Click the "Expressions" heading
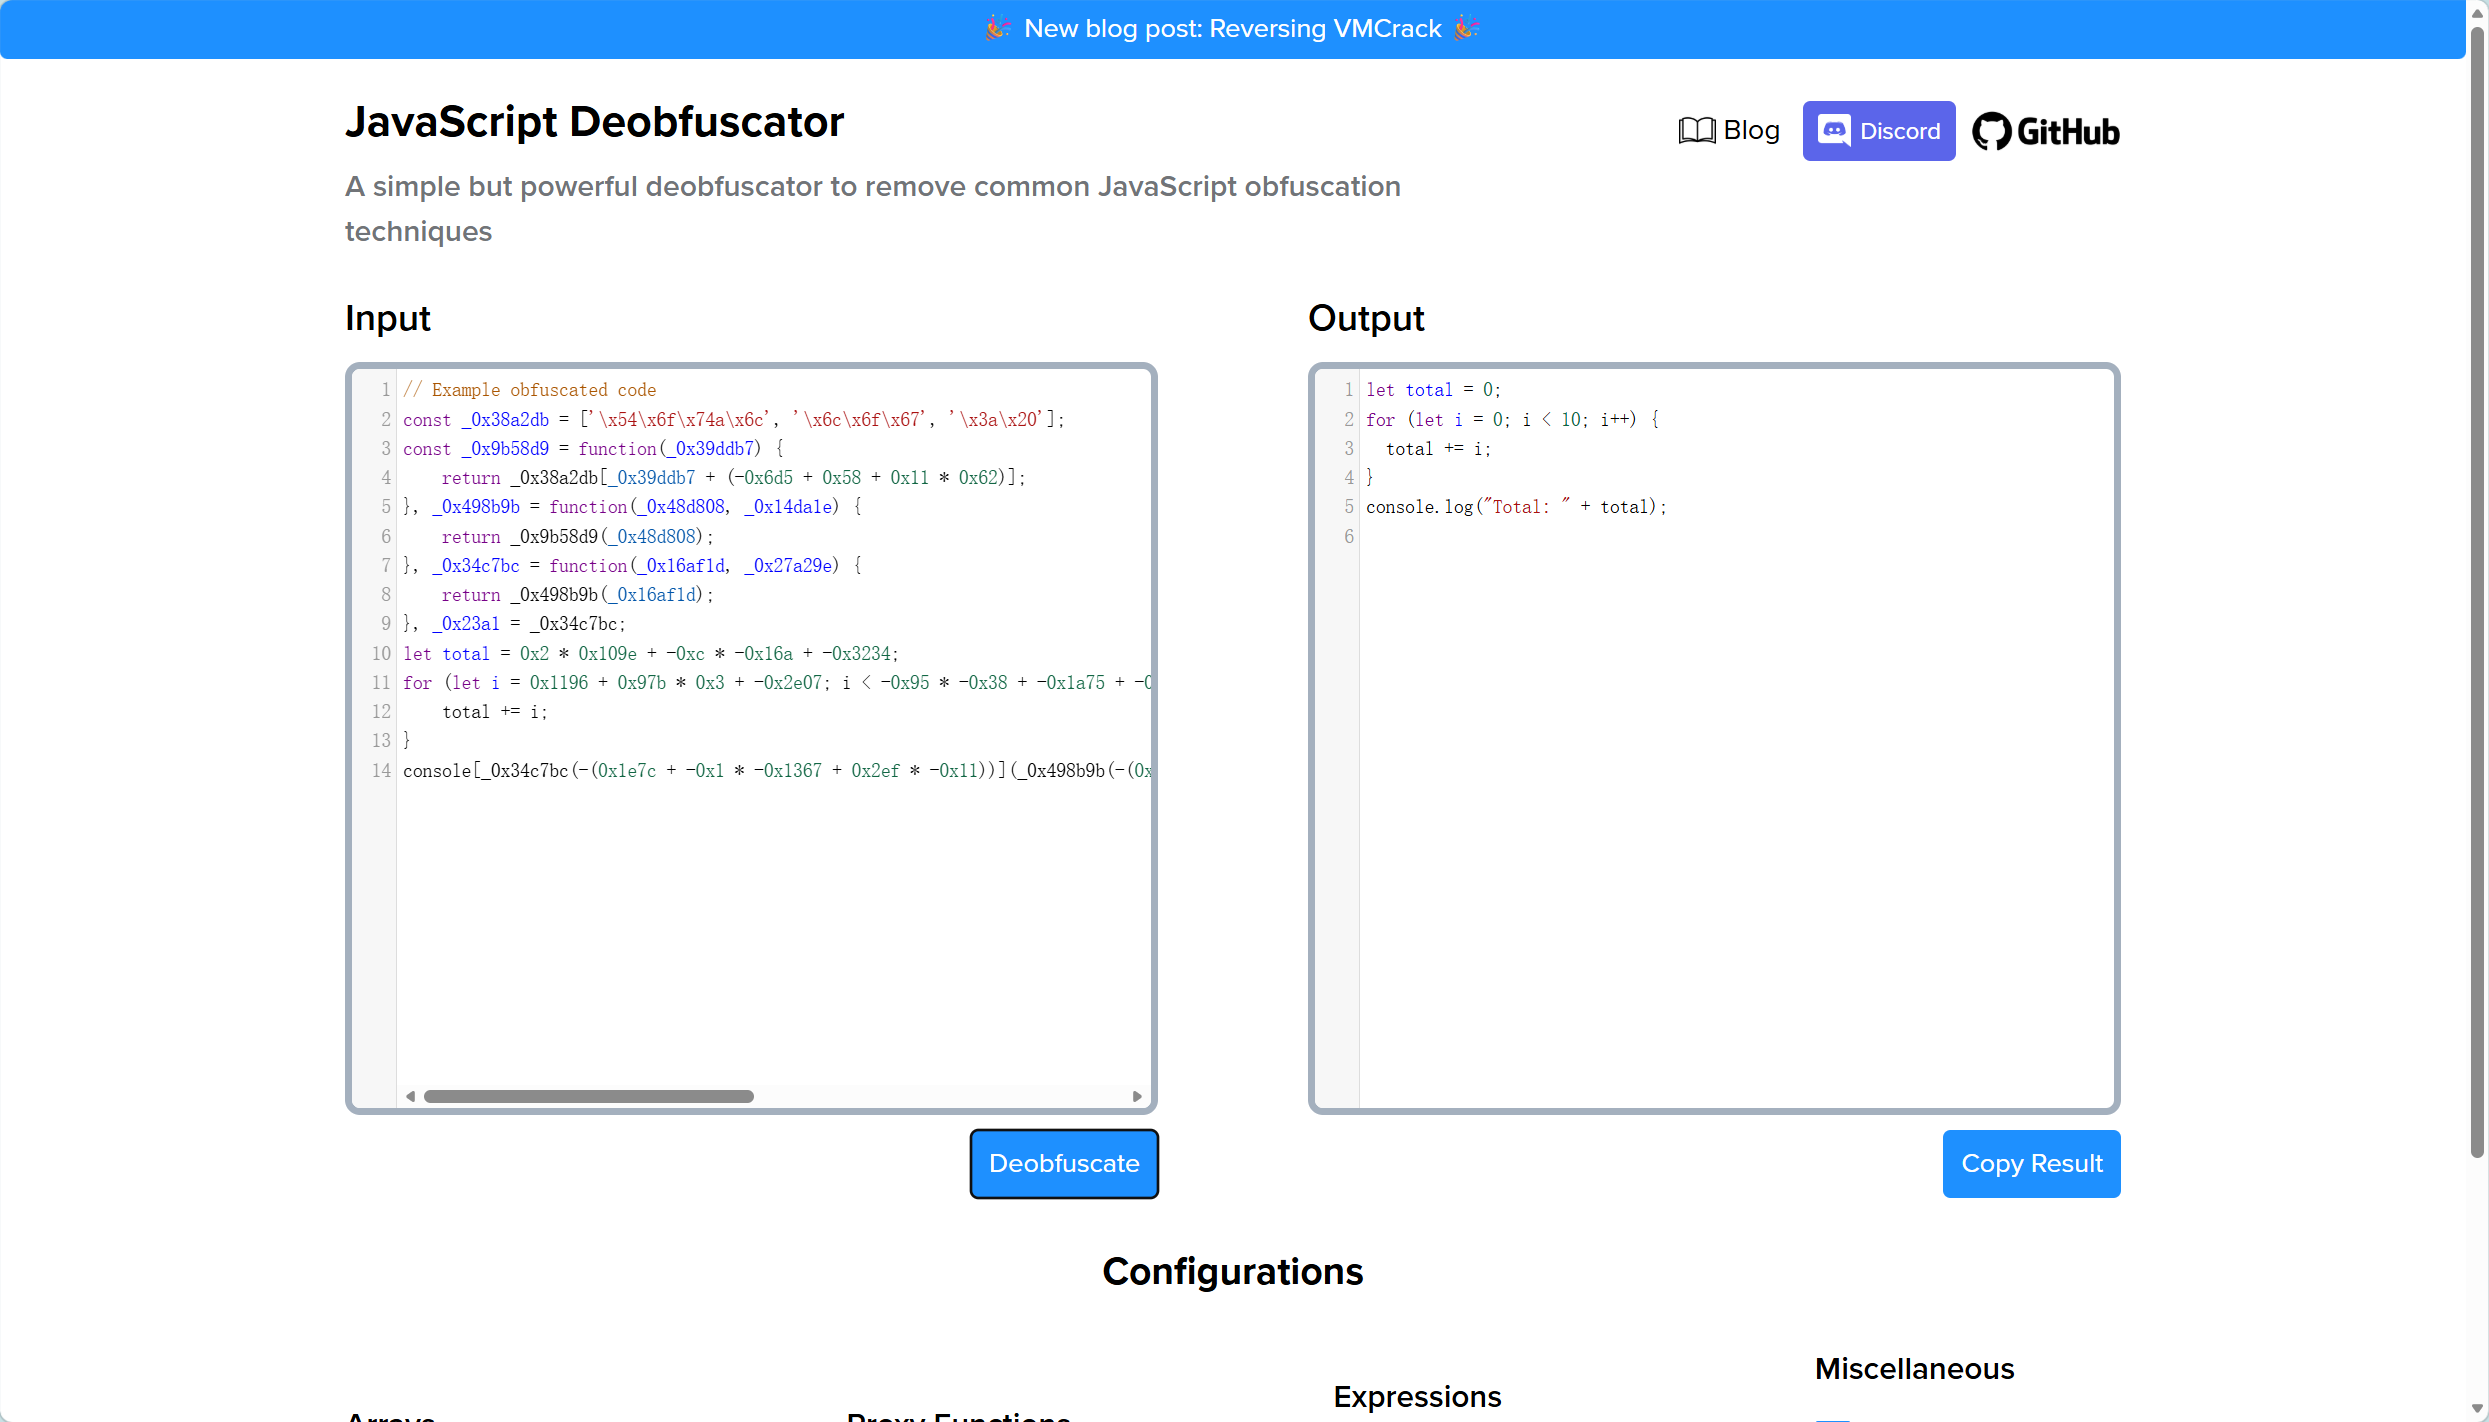 [x=1417, y=1396]
